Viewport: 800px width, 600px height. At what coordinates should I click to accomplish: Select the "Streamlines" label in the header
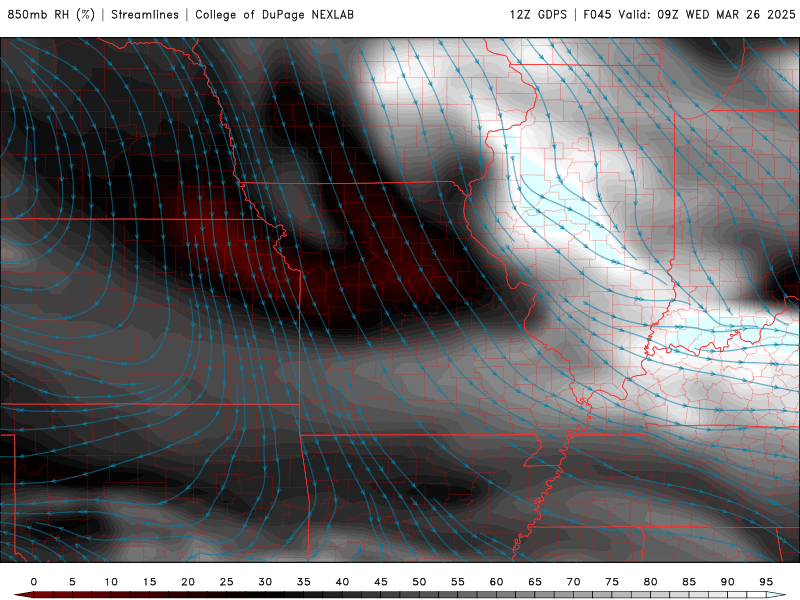pos(145,15)
